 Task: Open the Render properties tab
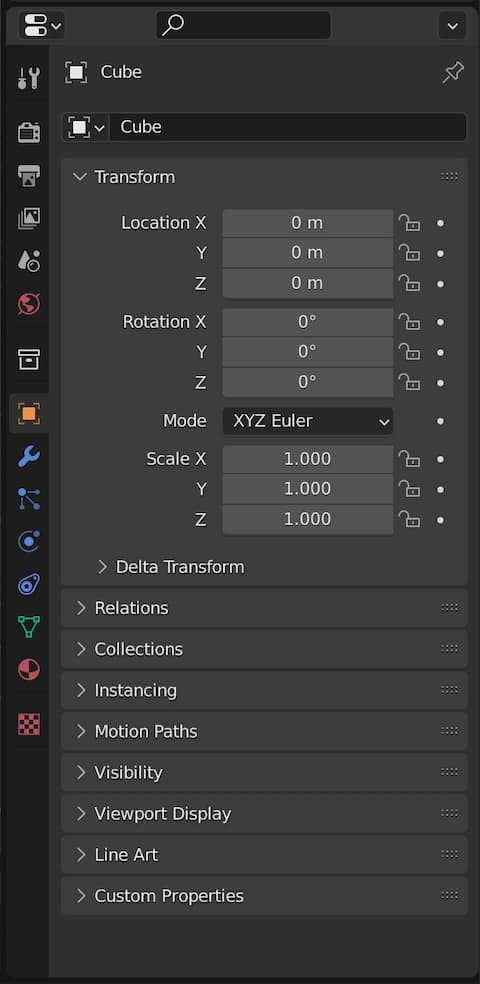coord(29,132)
